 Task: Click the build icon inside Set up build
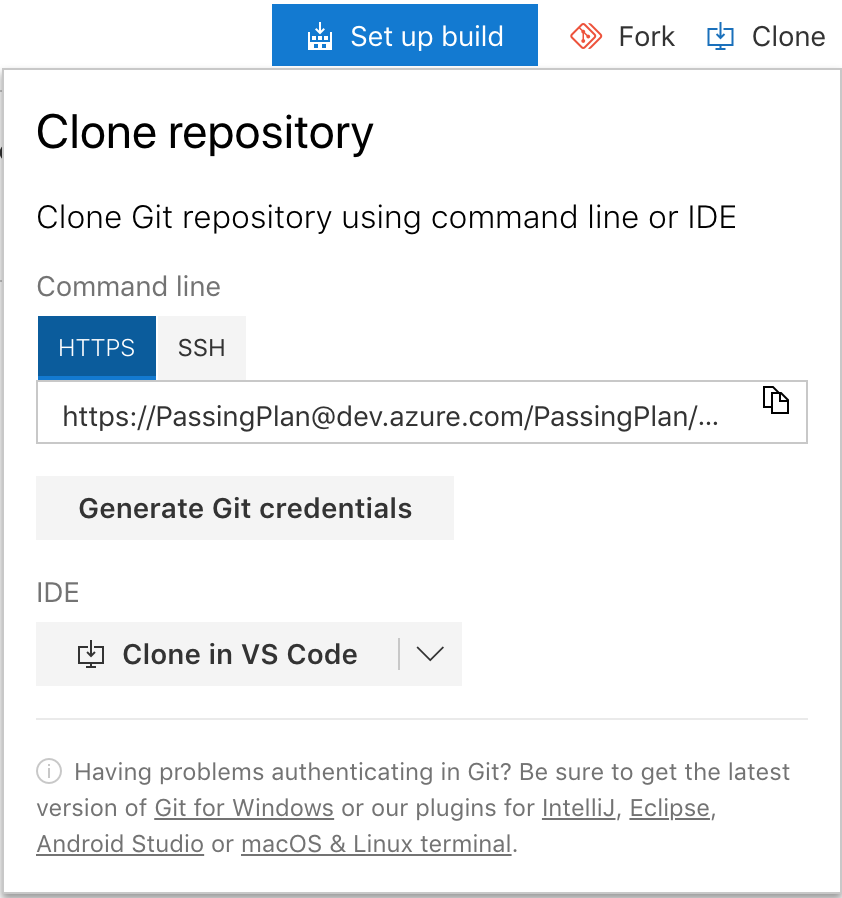click(320, 36)
